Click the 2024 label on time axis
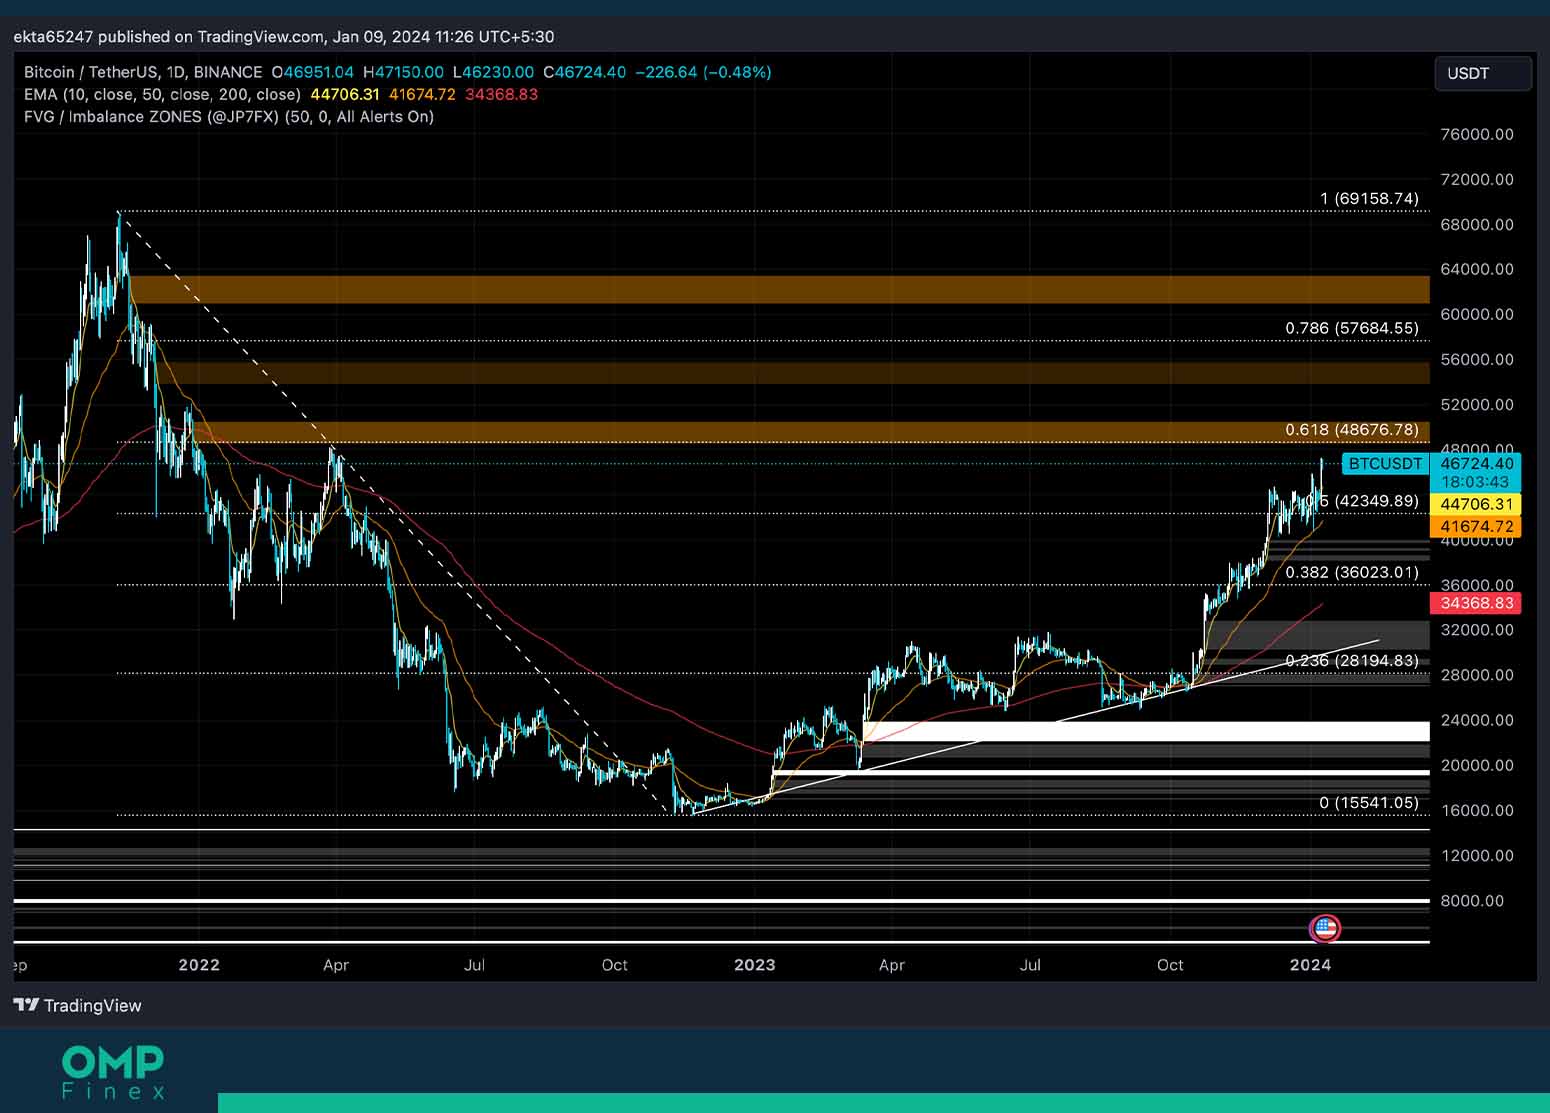 point(1310,964)
